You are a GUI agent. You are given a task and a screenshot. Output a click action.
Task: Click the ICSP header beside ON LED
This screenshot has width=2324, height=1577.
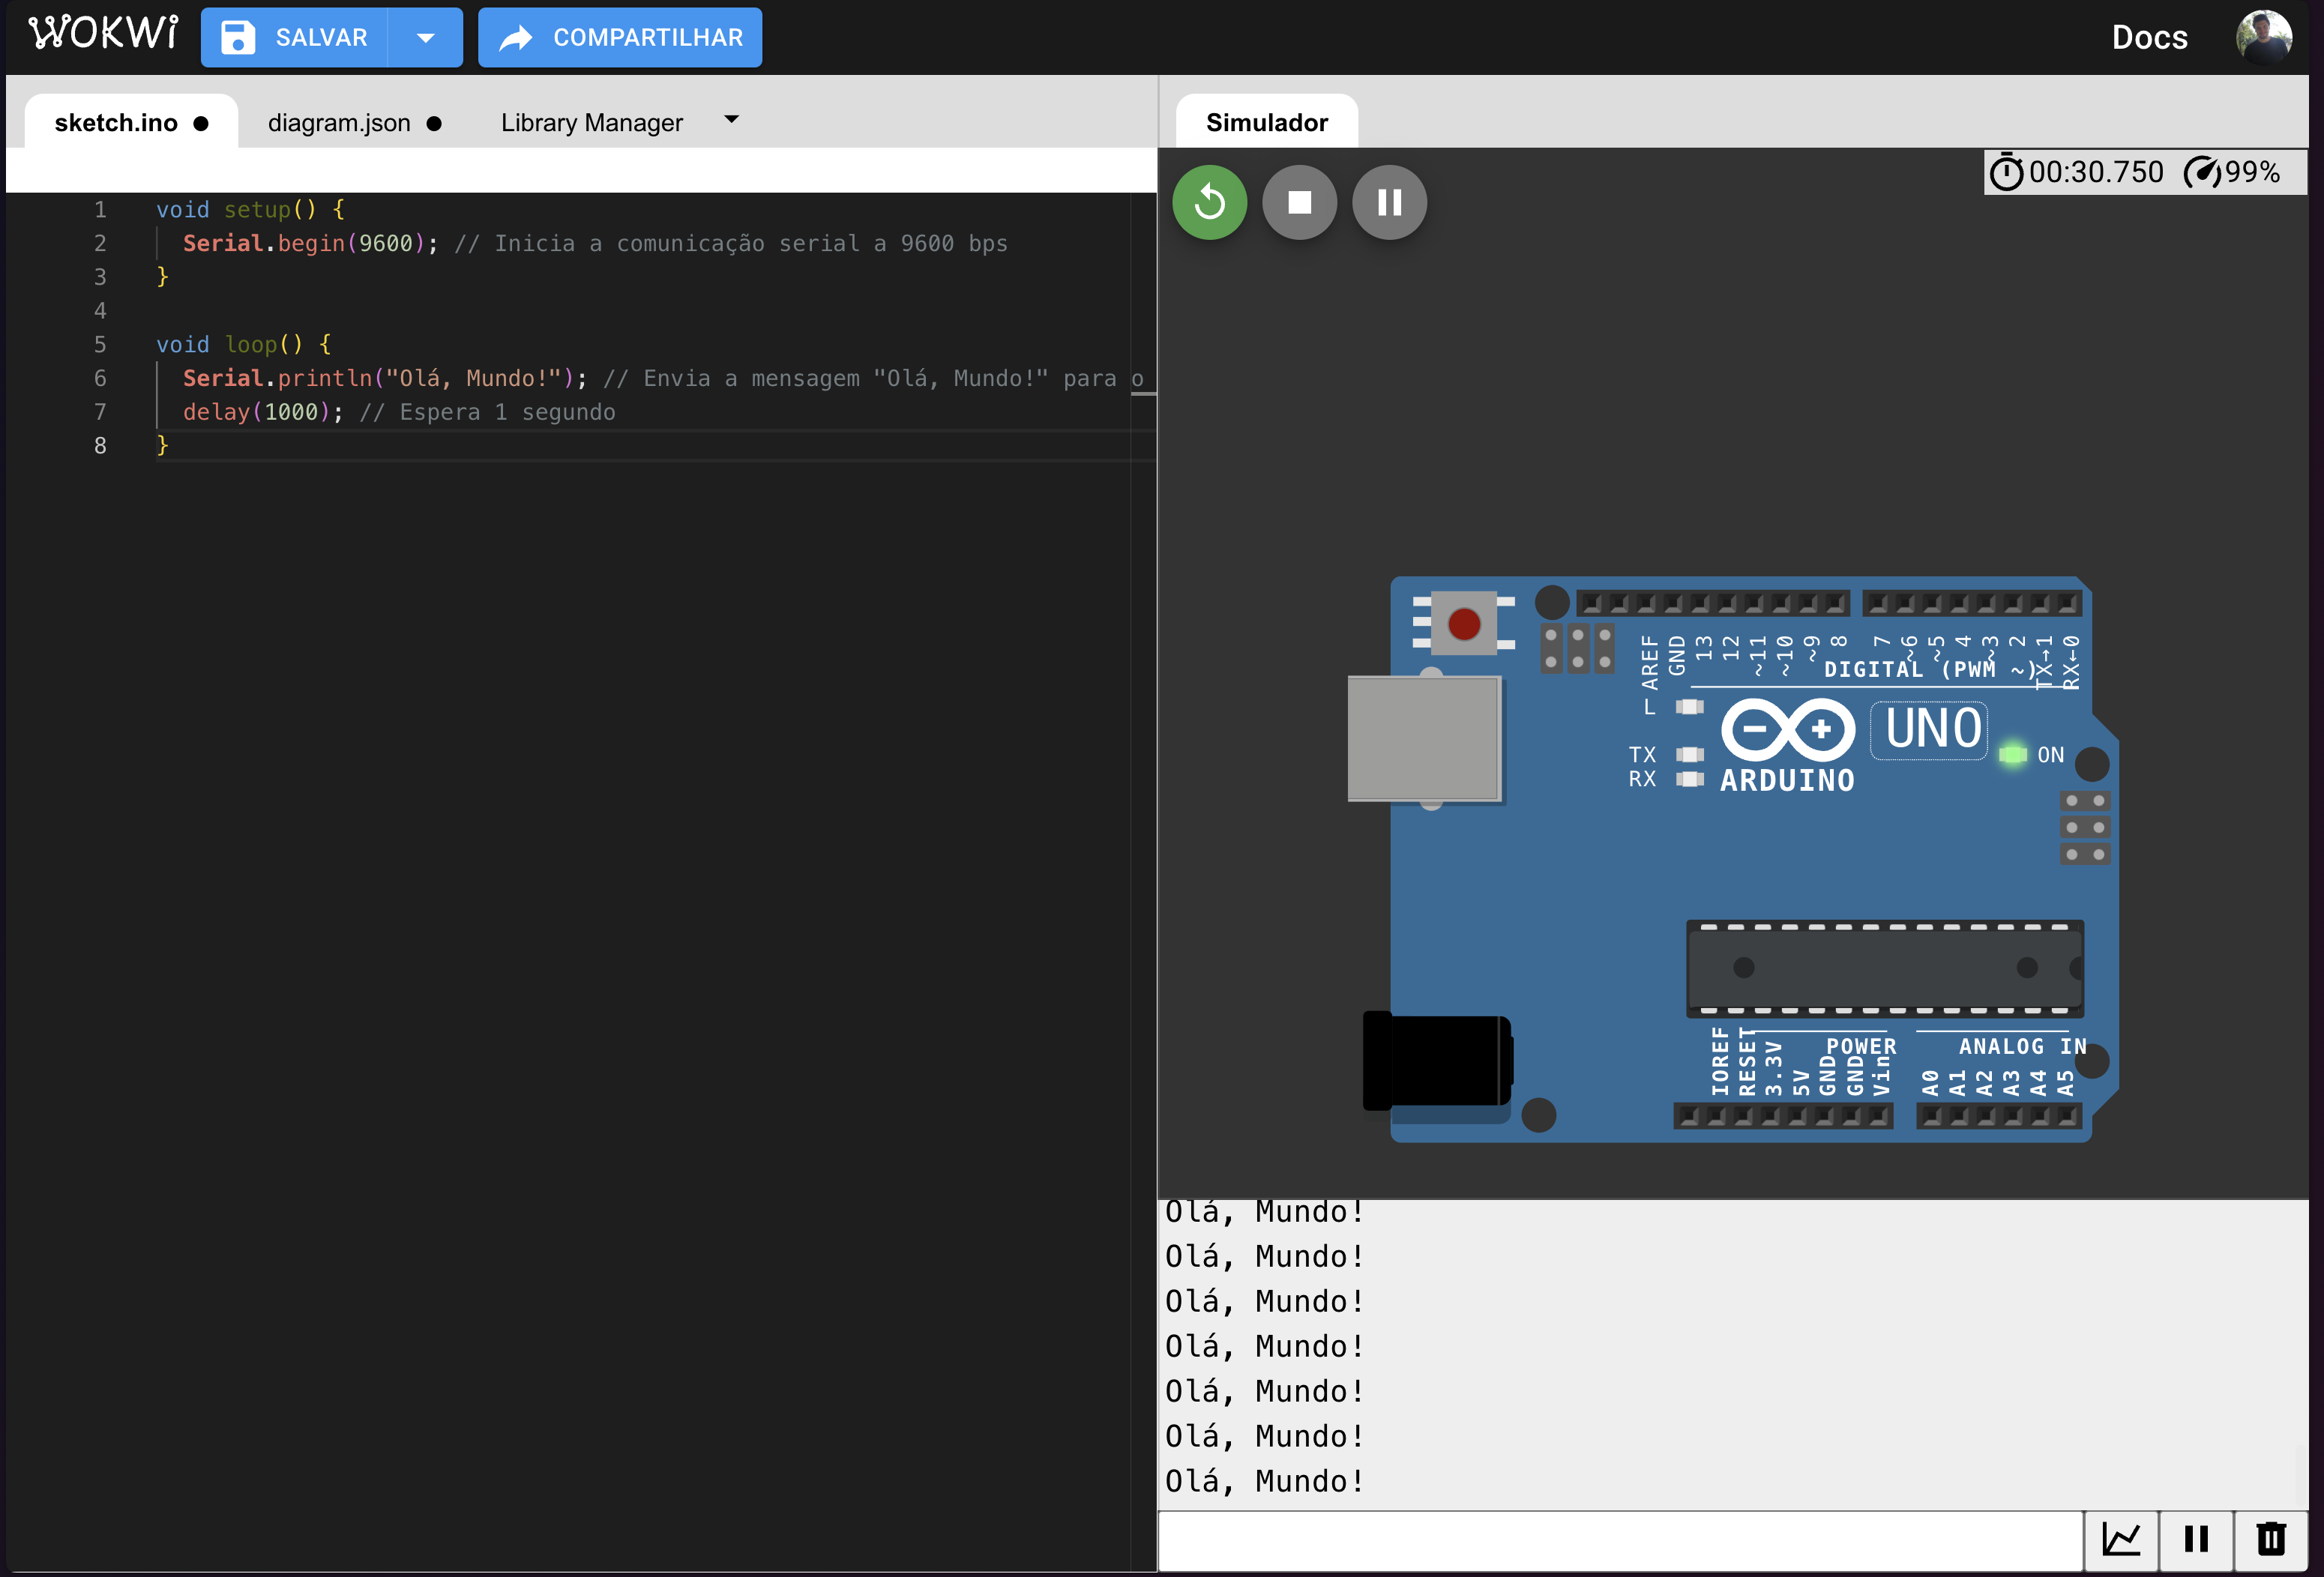coord(2085,827)
